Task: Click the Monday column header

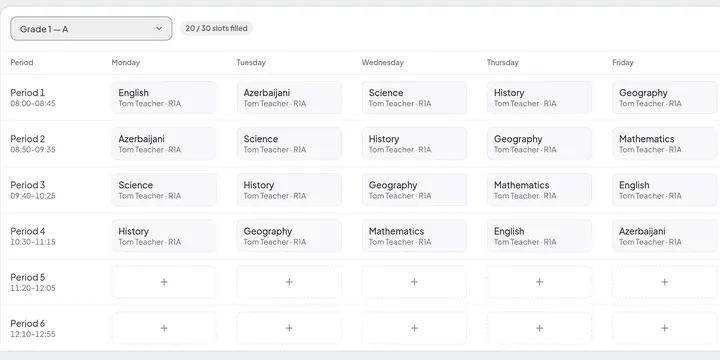Action: [x=126, y=62]
